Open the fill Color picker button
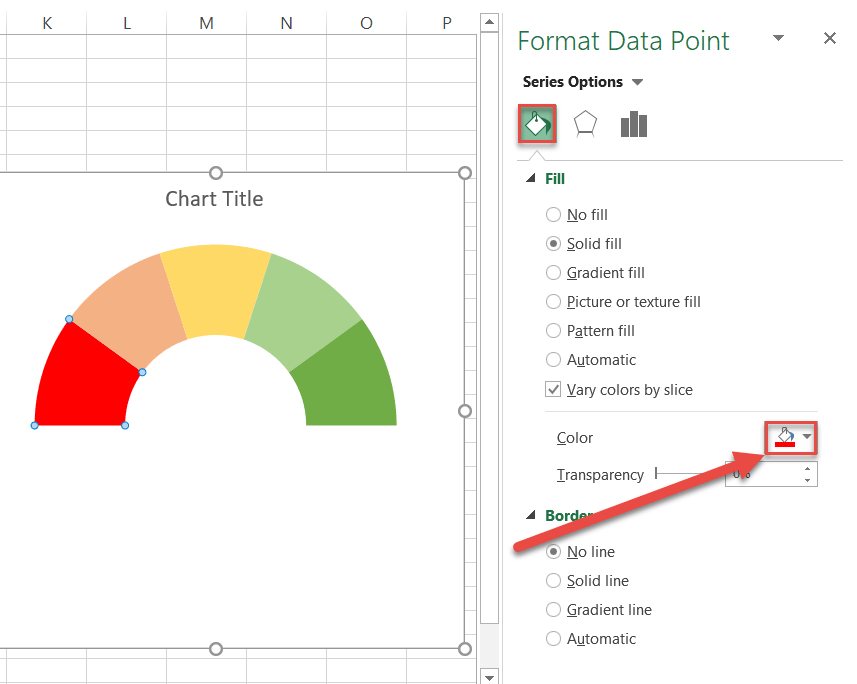The height and width of the screenshot is (684, 857). [x=785, y=438]
